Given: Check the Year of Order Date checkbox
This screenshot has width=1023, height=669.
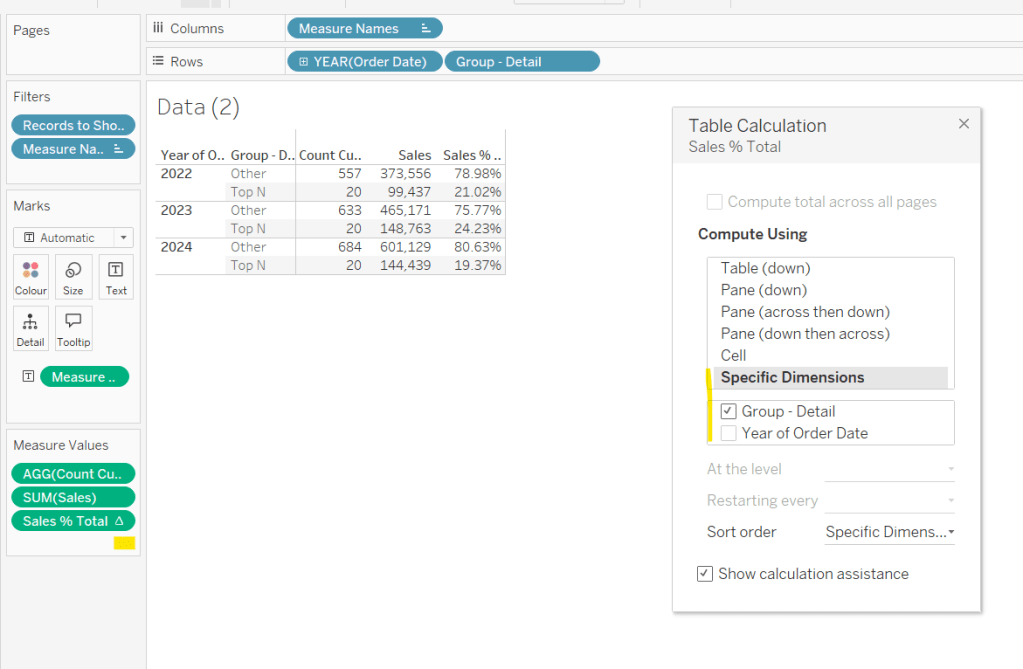Looking at the screenshot, I should 729,433.
